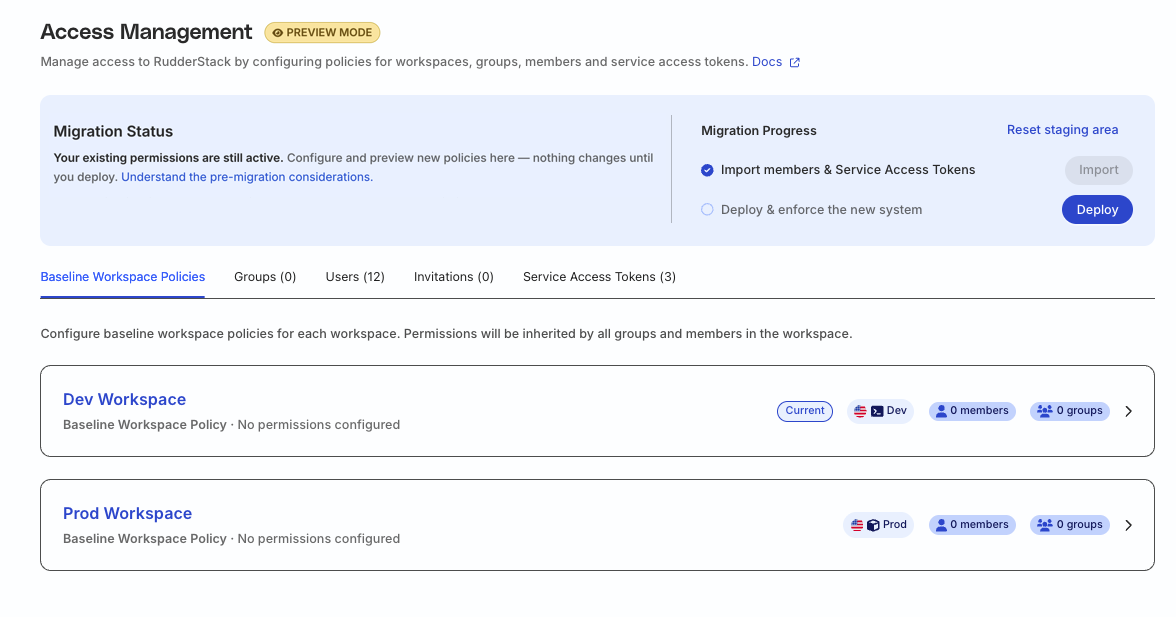
Task: Open the Dev Workspace title link
Action: 124,400
